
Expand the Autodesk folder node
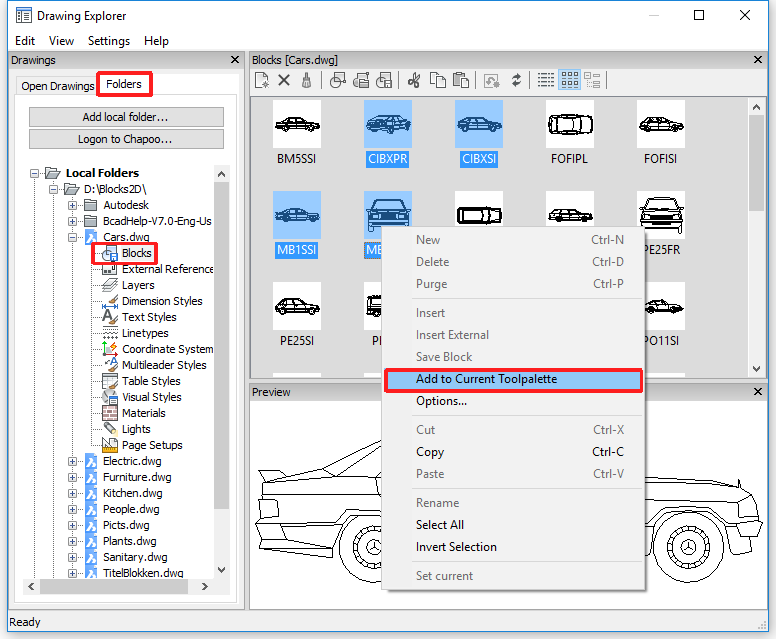click(73, 205)
